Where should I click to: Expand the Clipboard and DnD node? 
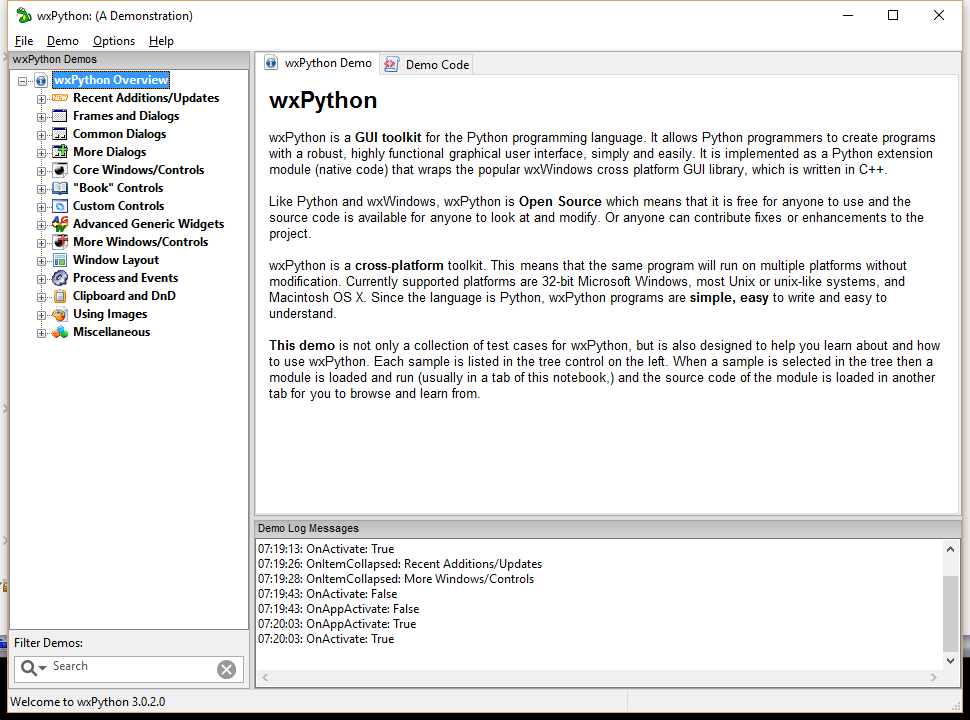coord(41,297)
